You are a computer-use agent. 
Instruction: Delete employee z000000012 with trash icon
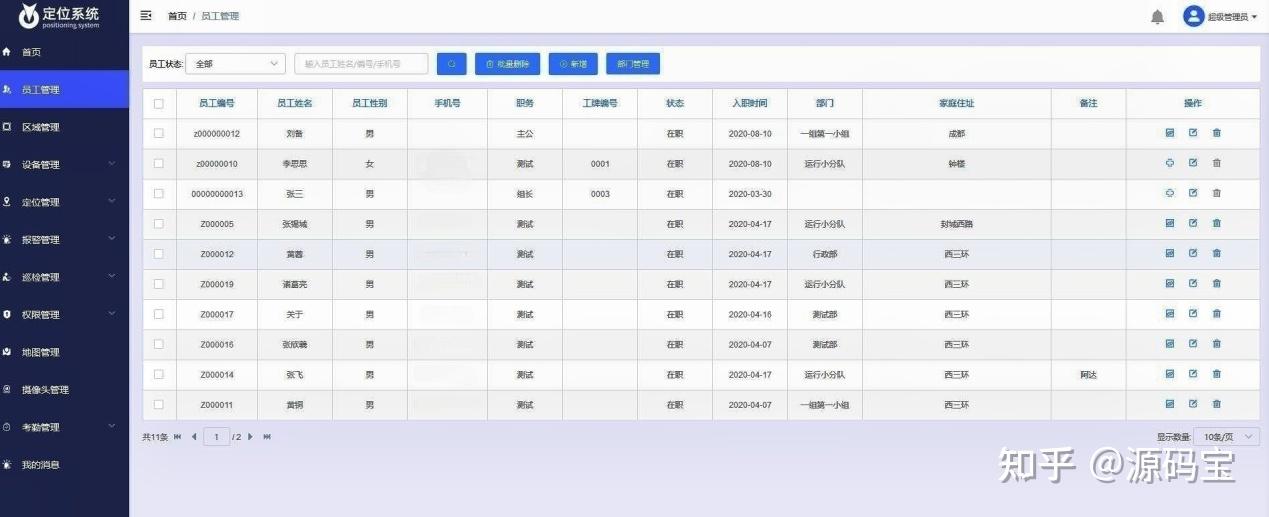(1216, 133)
